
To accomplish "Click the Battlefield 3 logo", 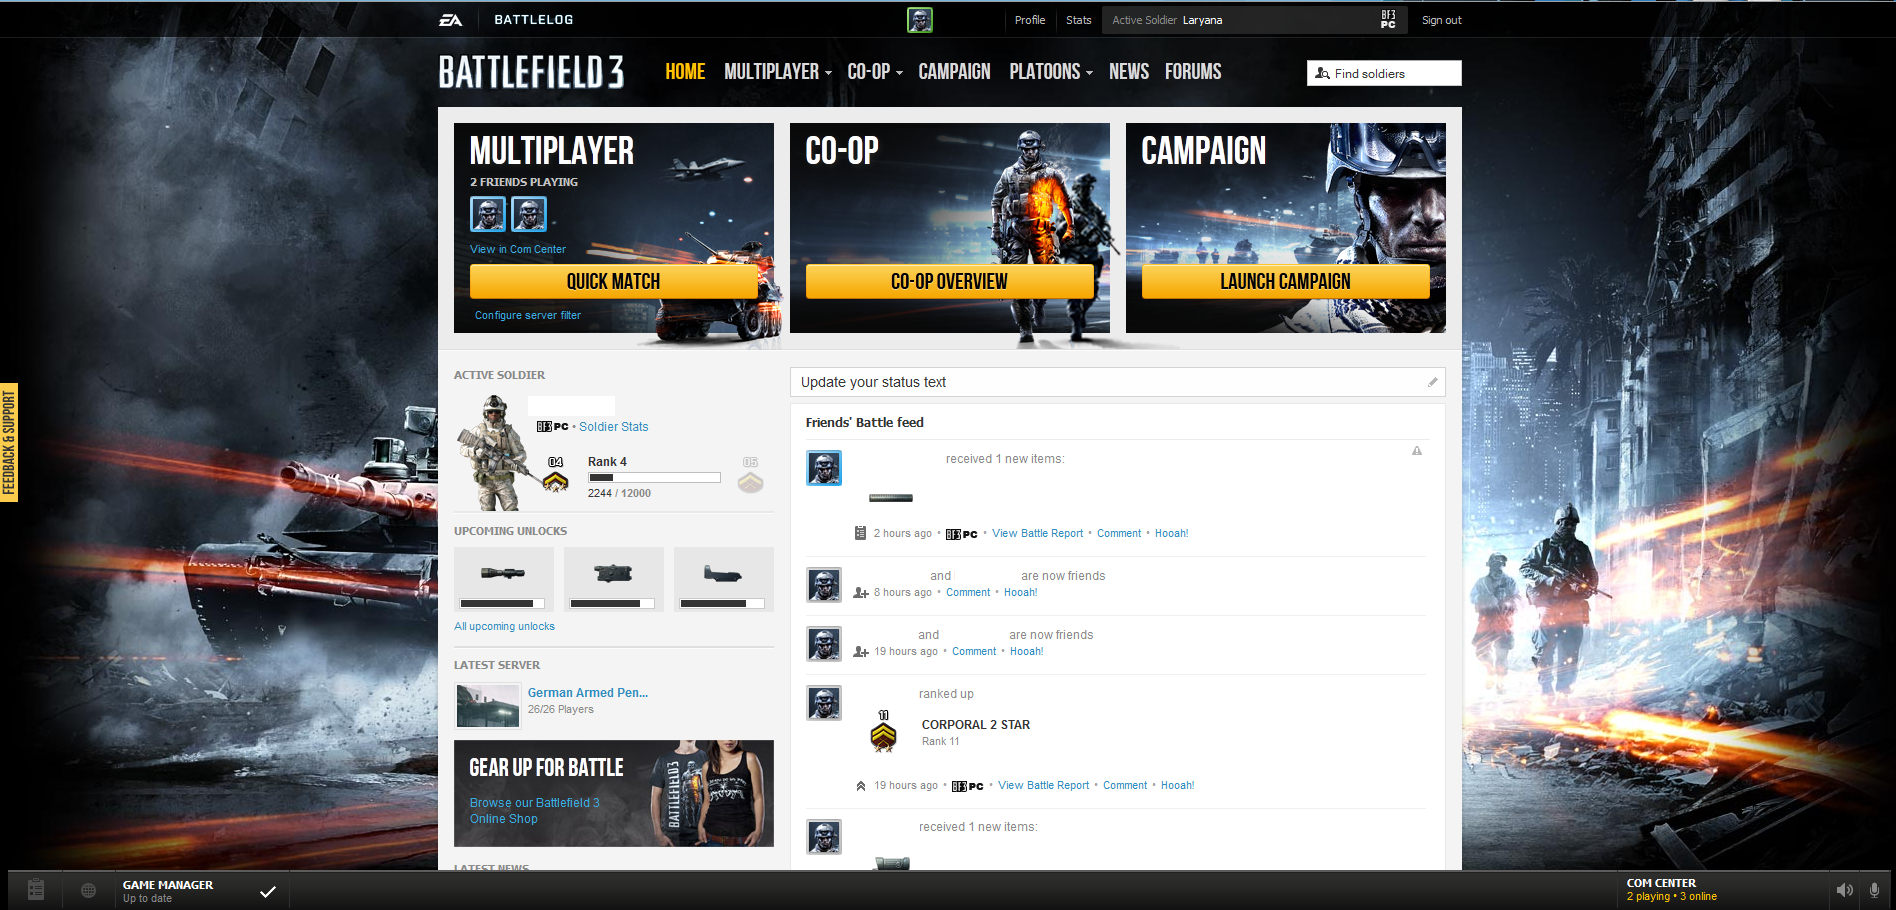I will pos(531,72).
